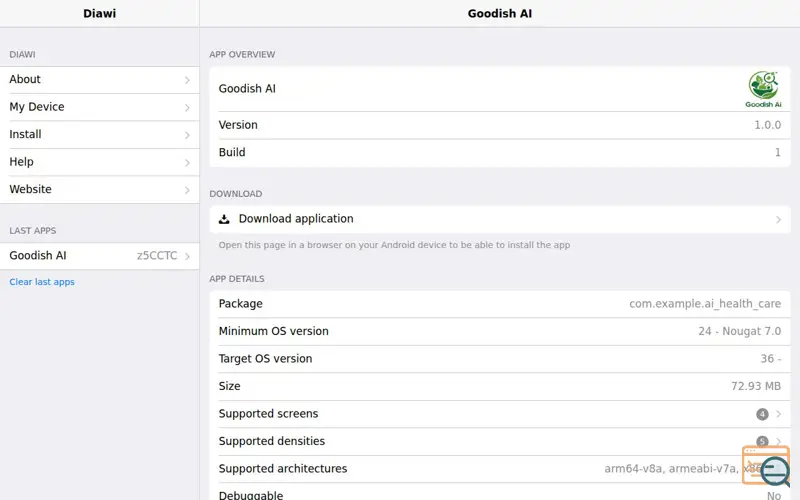This screenshot has width=800, height=500.
Task: Open the Help menu item
Action: pyautogui.click(x=99, y=162)
